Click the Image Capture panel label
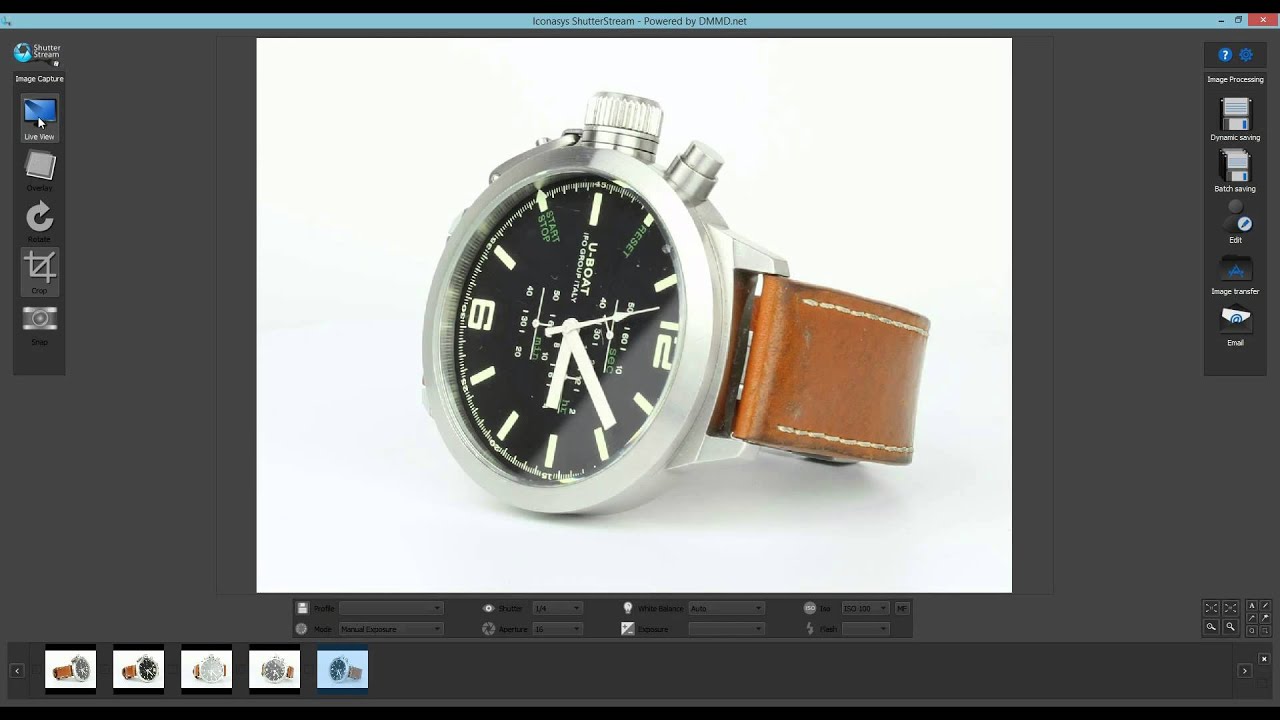1280x720 pixels. (39, 79)
